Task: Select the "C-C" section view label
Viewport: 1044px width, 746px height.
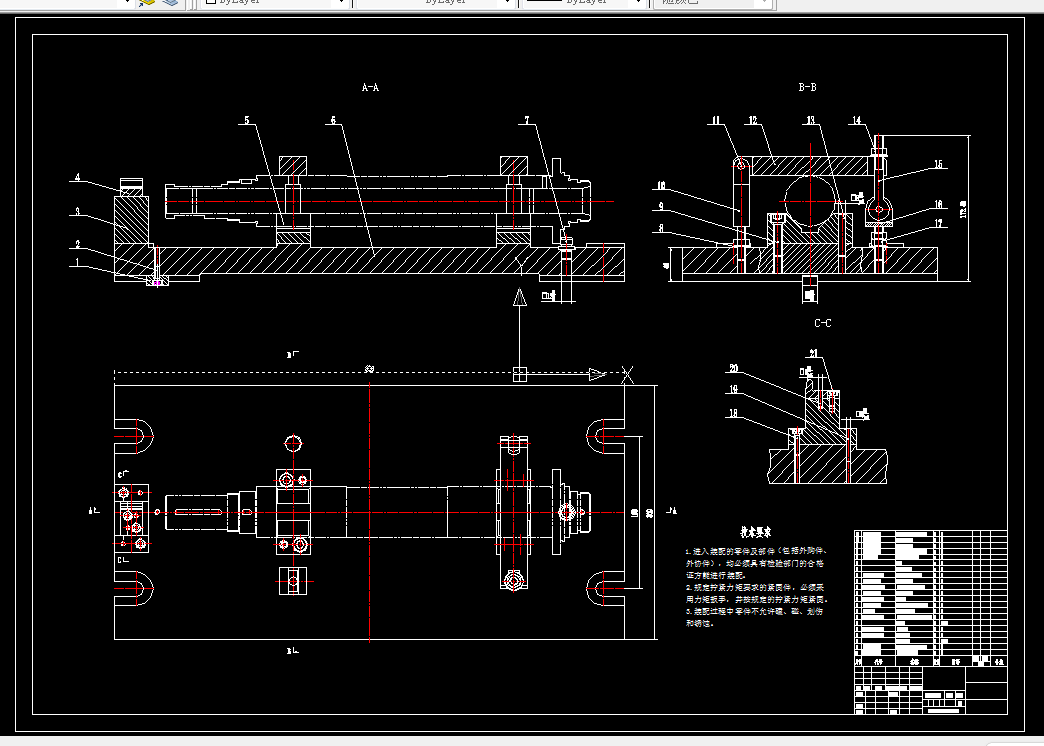Action: 823,323
